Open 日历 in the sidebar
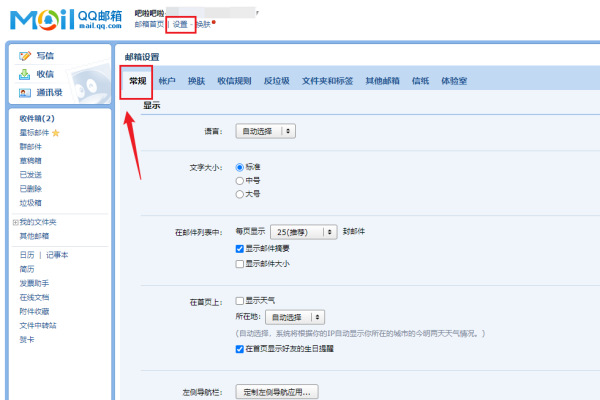600x400 pixels. point(27,255)
